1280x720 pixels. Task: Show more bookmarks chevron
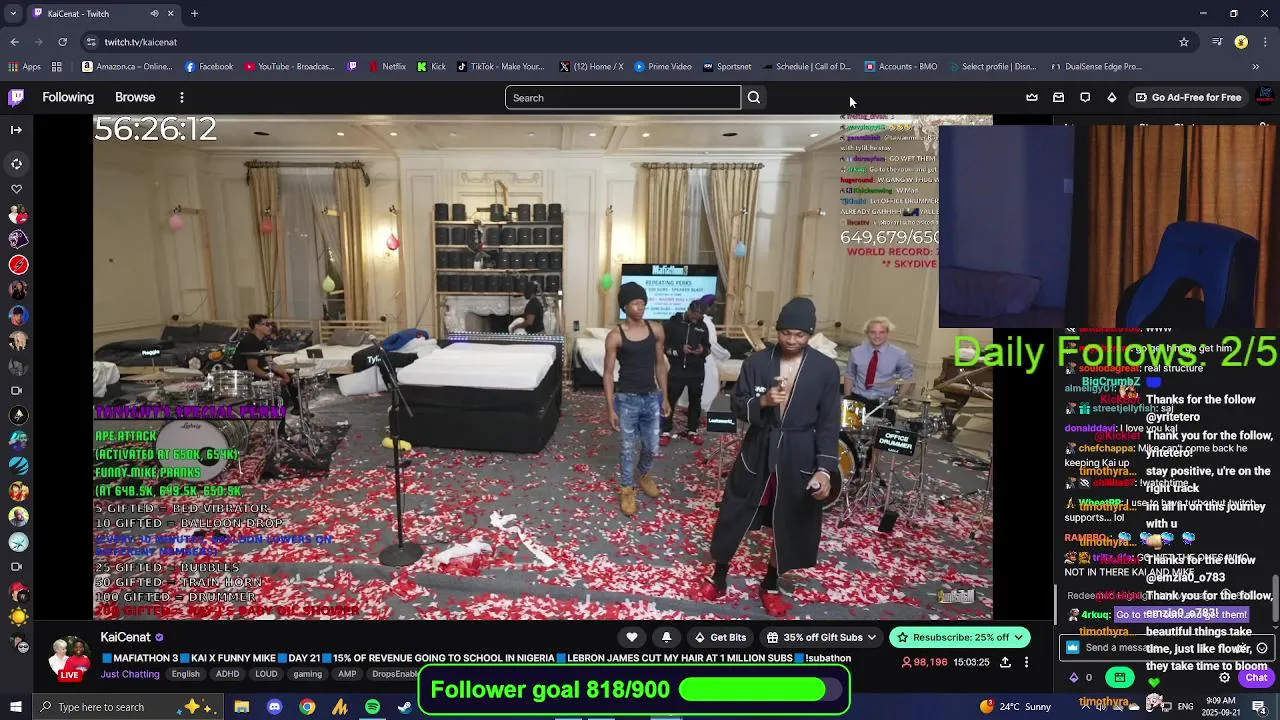pos(1256,67)
